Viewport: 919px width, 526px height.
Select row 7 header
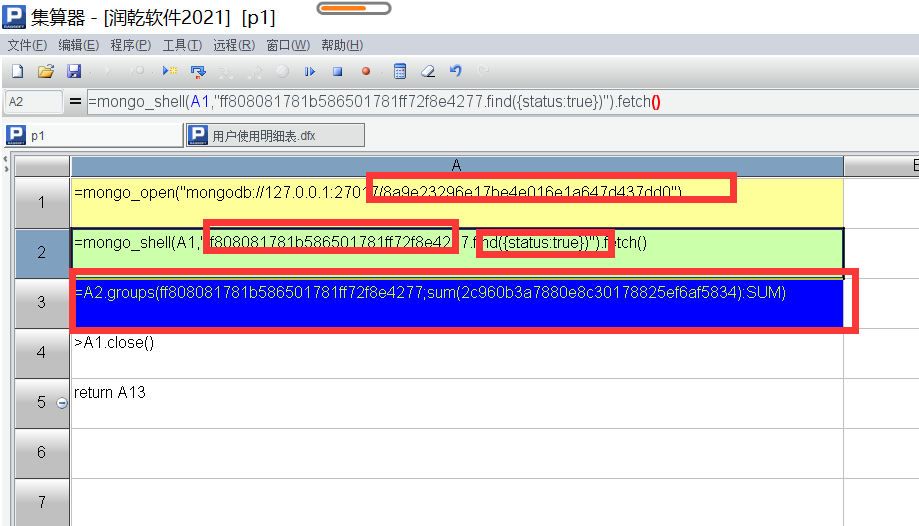[x=42, y=502]
